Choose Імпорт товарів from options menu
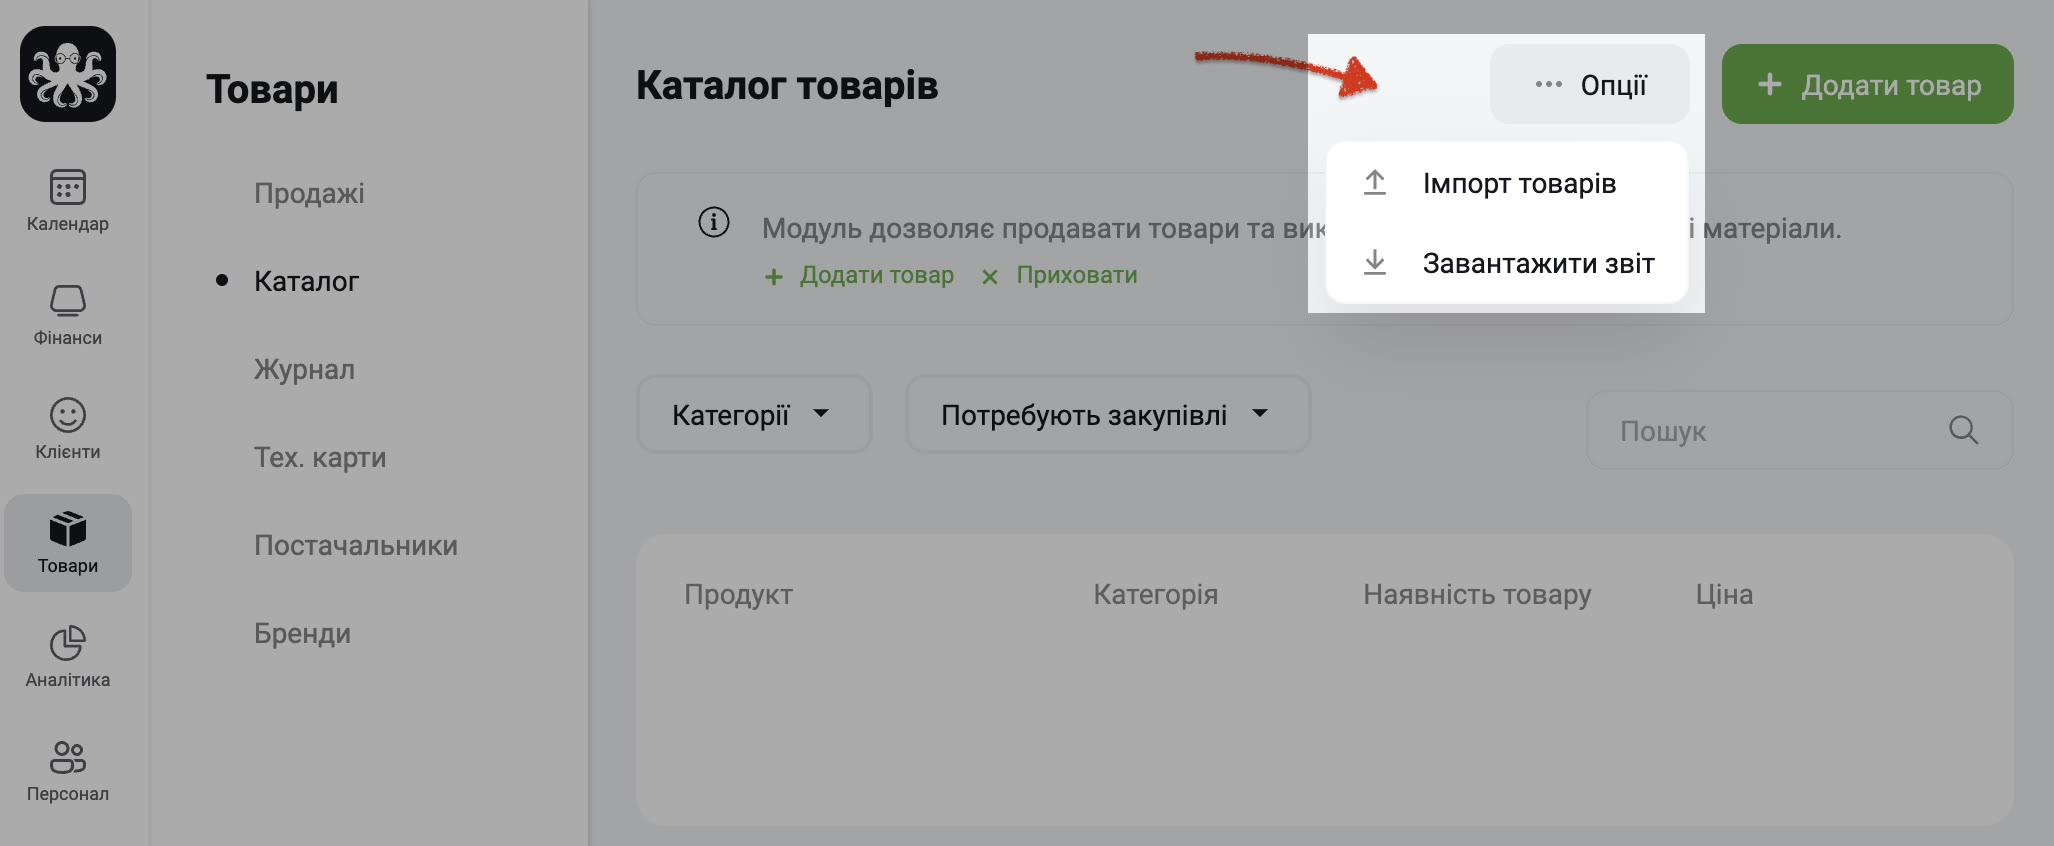Viewport: 2054px width, 846px height. tap(1506, 183)
